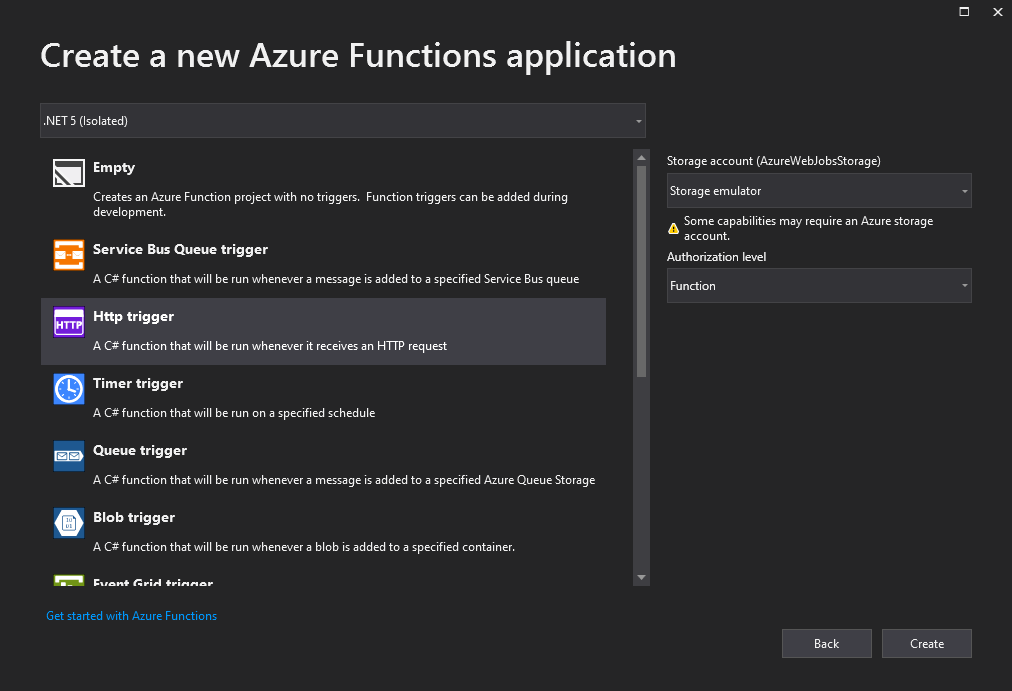Open Get started with Azure Functions link
1012x691 pixels.
pos(130,615)
